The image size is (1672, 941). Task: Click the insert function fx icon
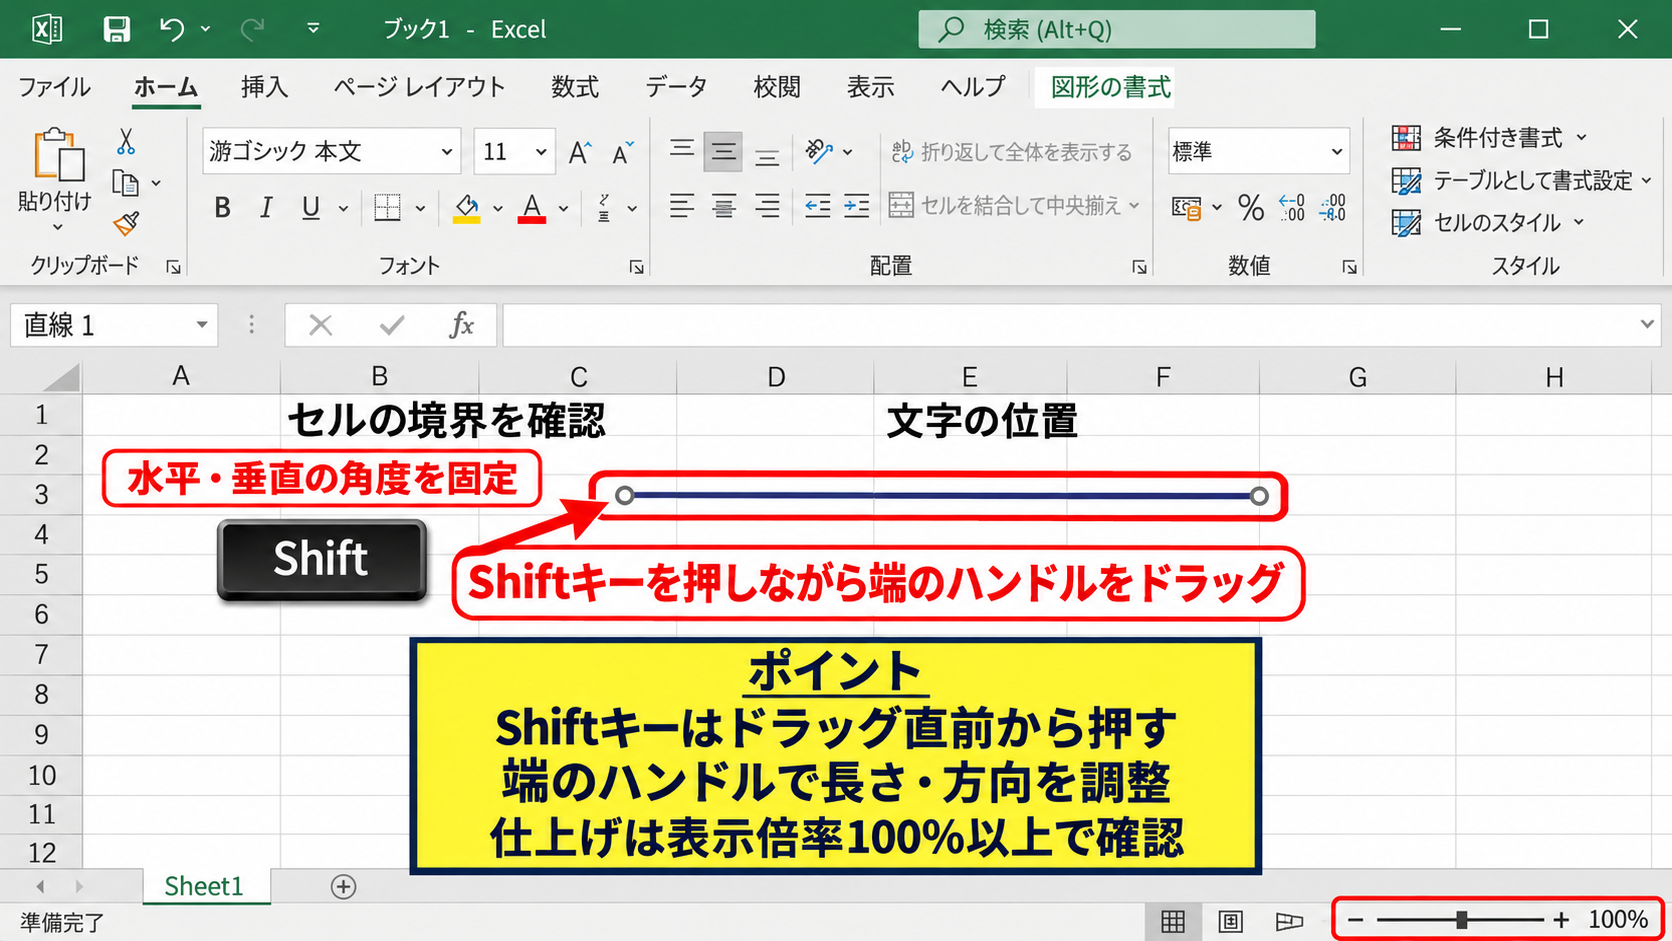(461, 325)
